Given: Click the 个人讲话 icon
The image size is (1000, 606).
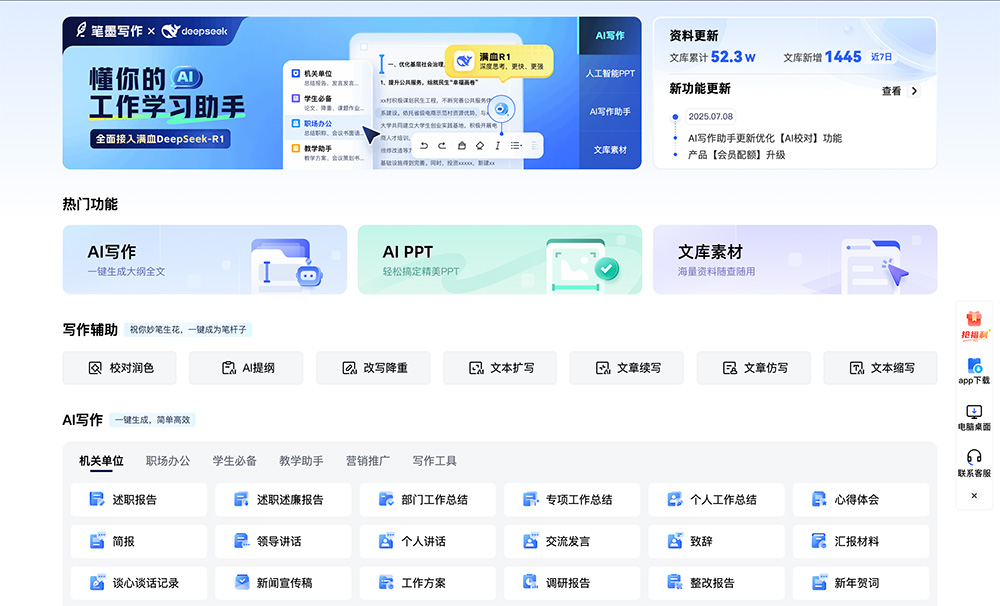Looking at the screenshot, I should tap(386, 541).
